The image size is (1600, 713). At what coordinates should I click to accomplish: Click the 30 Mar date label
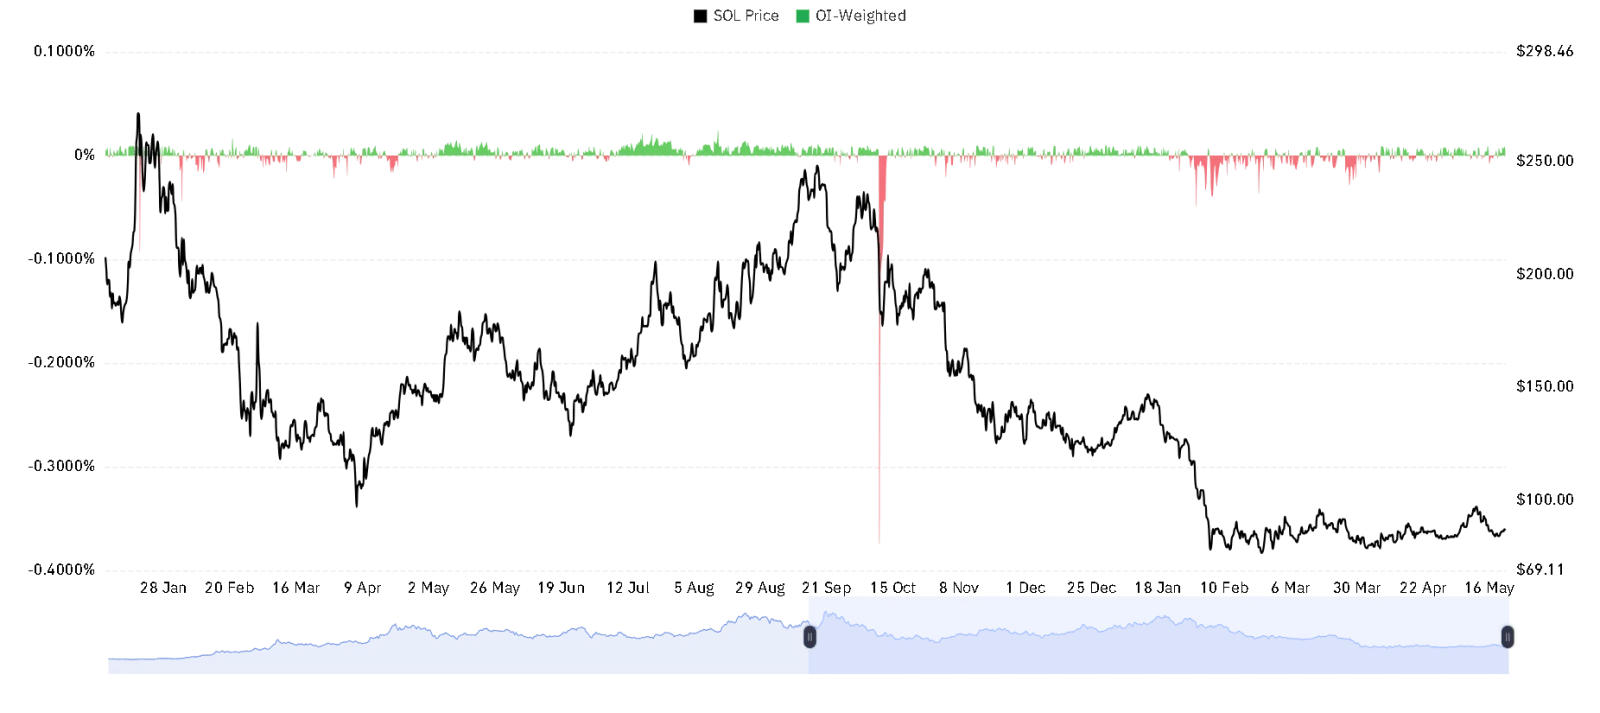tap(1357, 588)
